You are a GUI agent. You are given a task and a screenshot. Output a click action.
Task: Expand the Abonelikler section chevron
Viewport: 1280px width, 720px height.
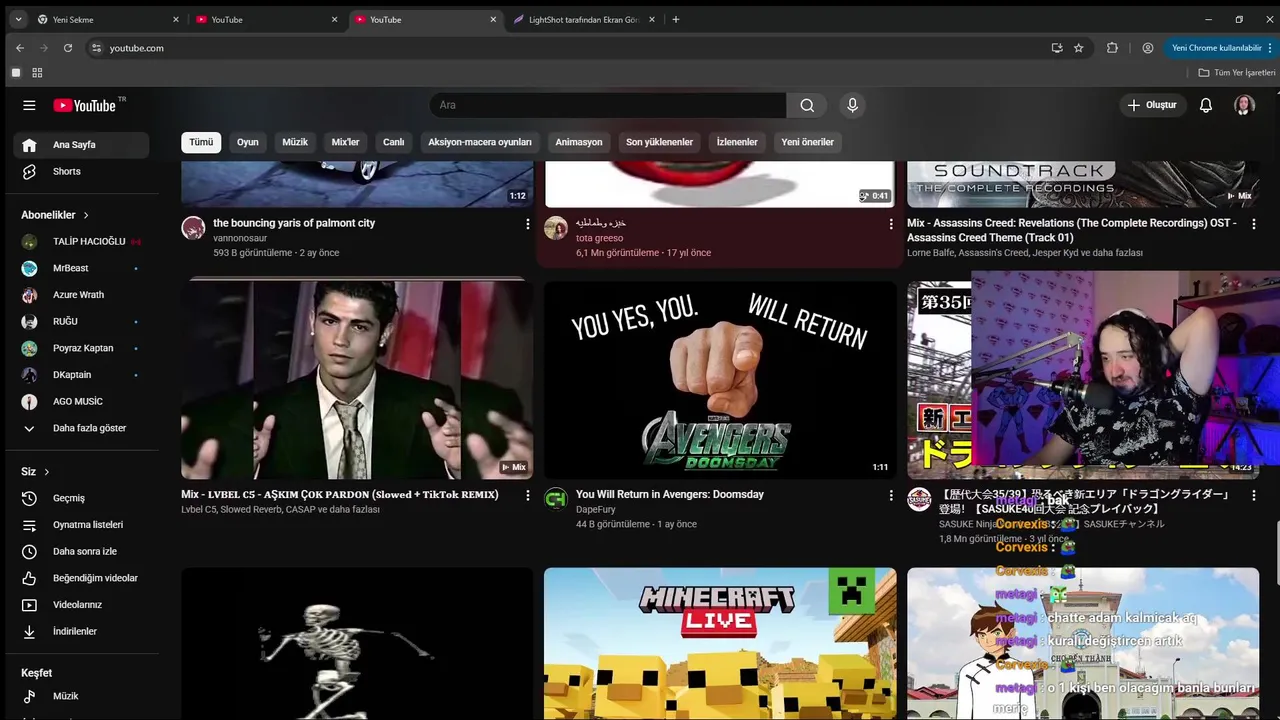[x=86, y=215]
